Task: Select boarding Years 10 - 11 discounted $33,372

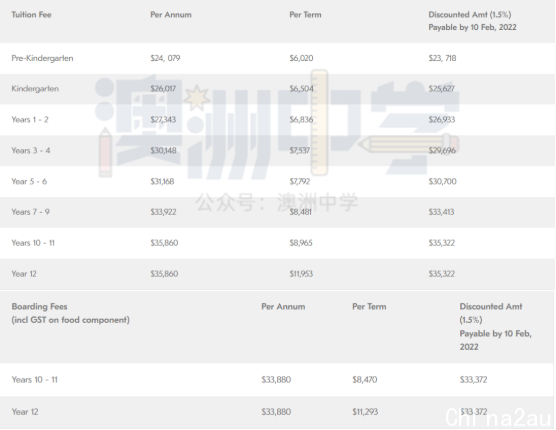Action: click(x=473, y=380)
